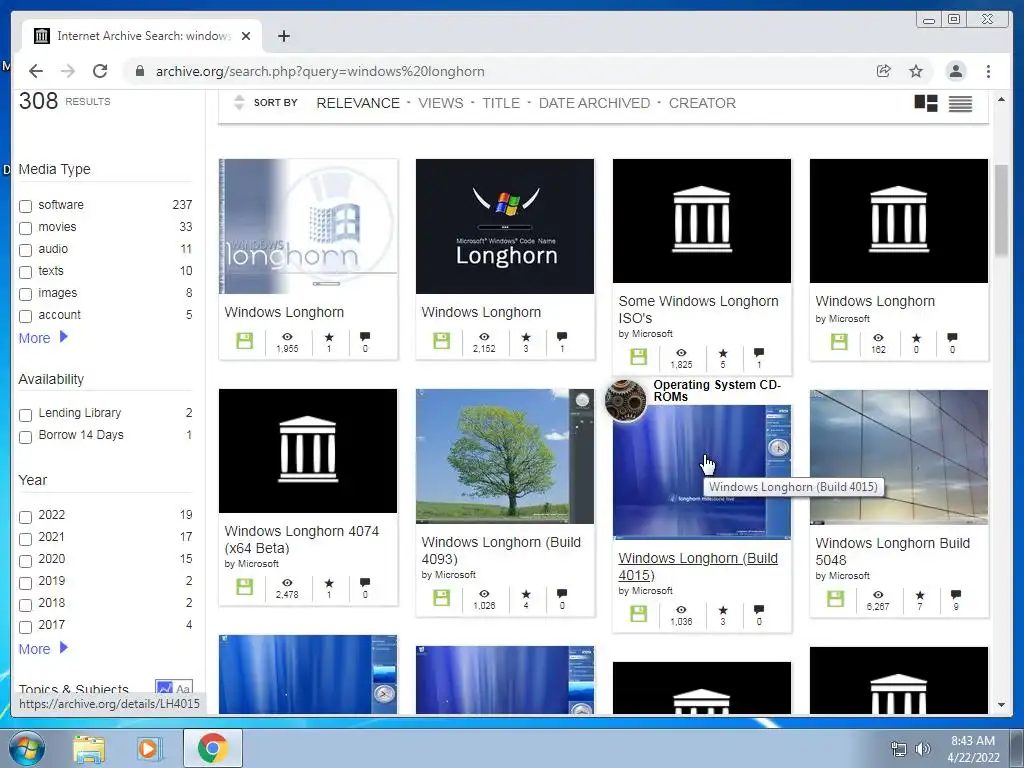
Task: Check the texts media type filter
Action: [25, 272]
